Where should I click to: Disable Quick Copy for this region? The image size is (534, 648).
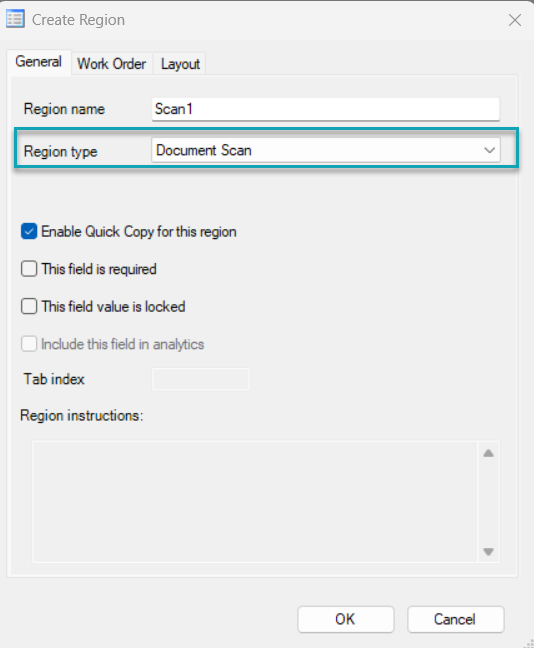[29, 231]
